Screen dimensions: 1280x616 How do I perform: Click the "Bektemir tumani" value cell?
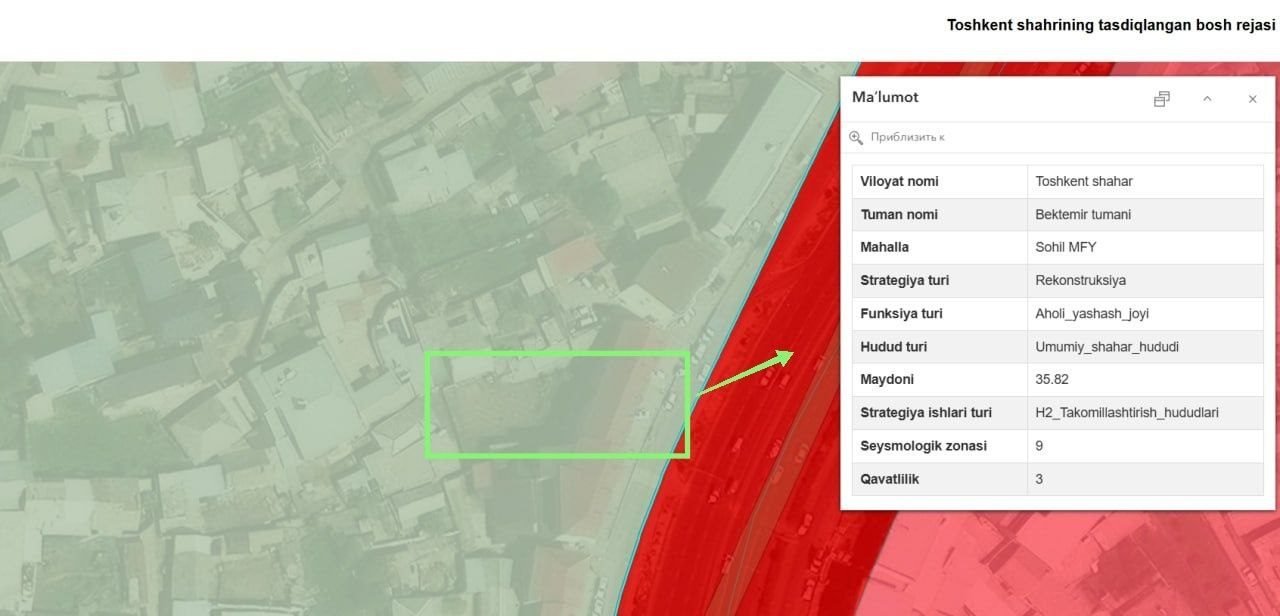click(x=1145, y=214)
